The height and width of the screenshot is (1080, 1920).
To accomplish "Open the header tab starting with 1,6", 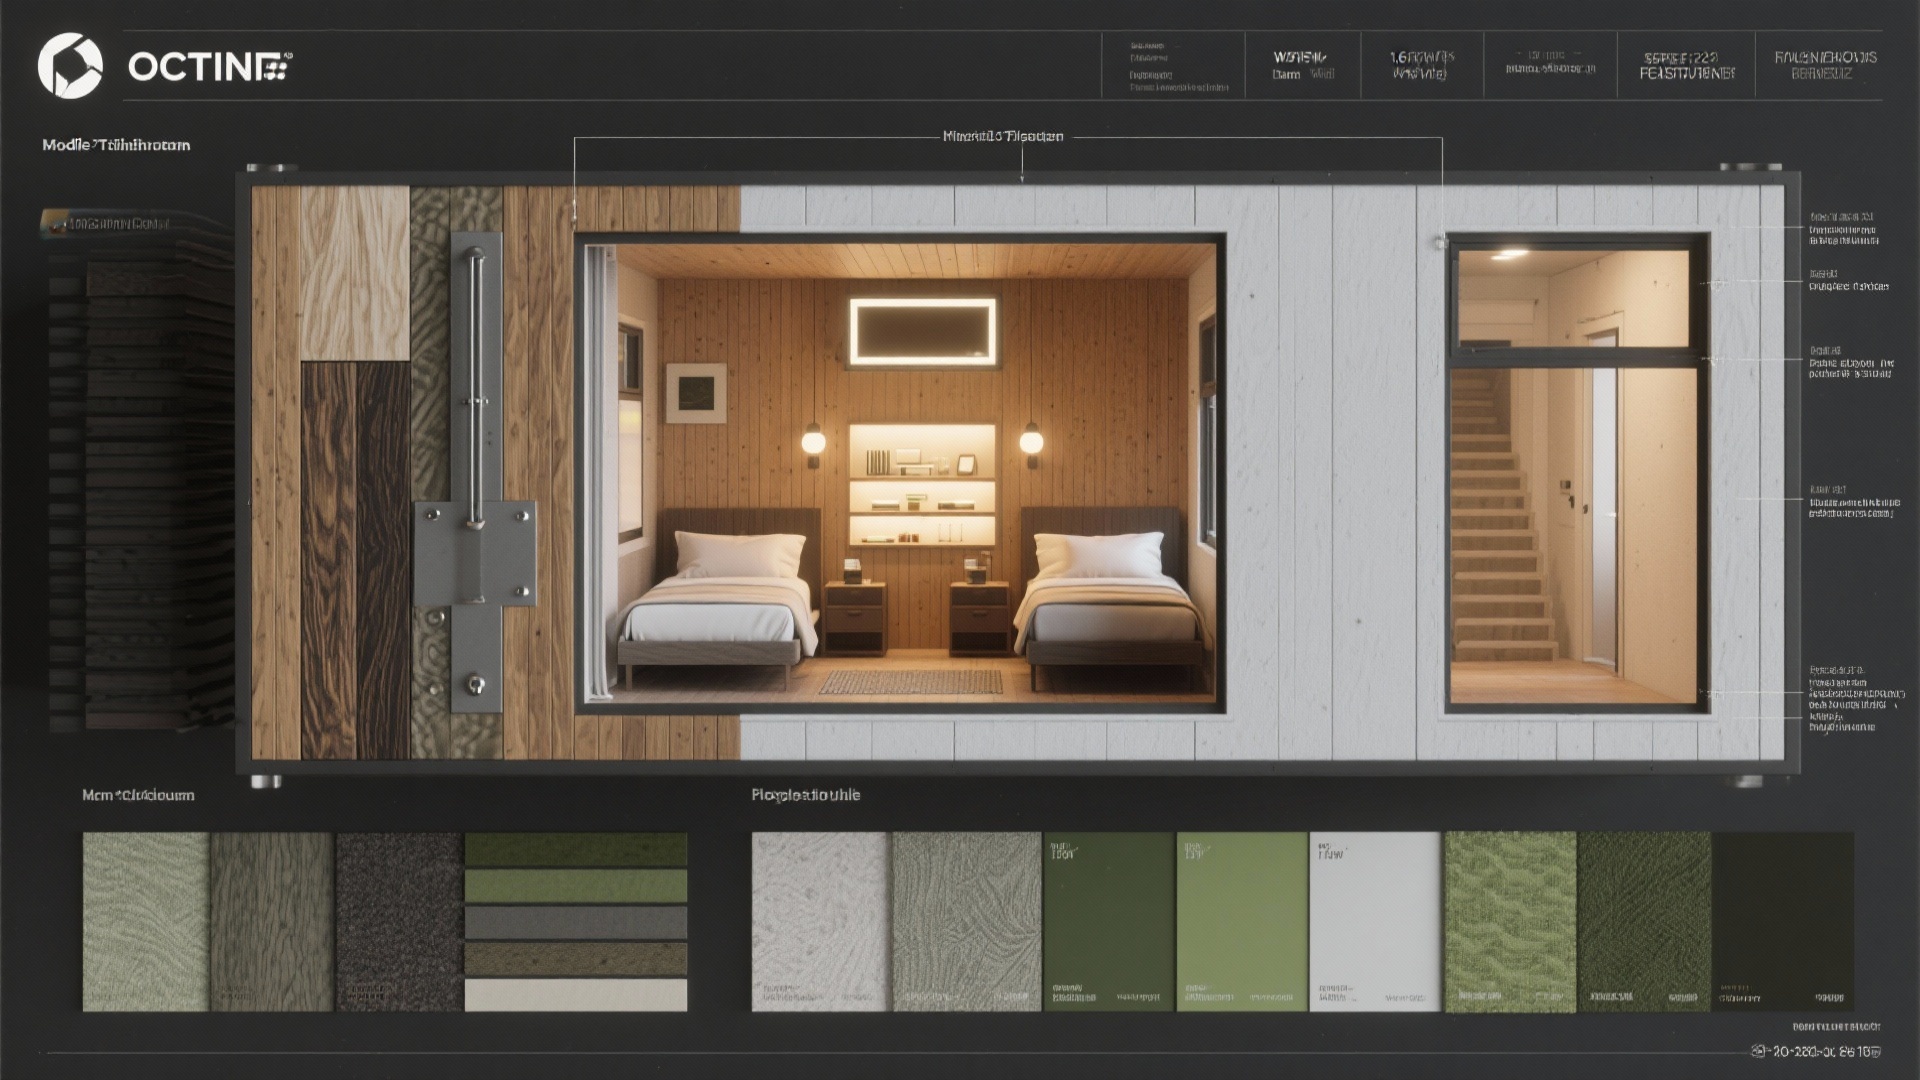I will click(x=1421, y=65).
